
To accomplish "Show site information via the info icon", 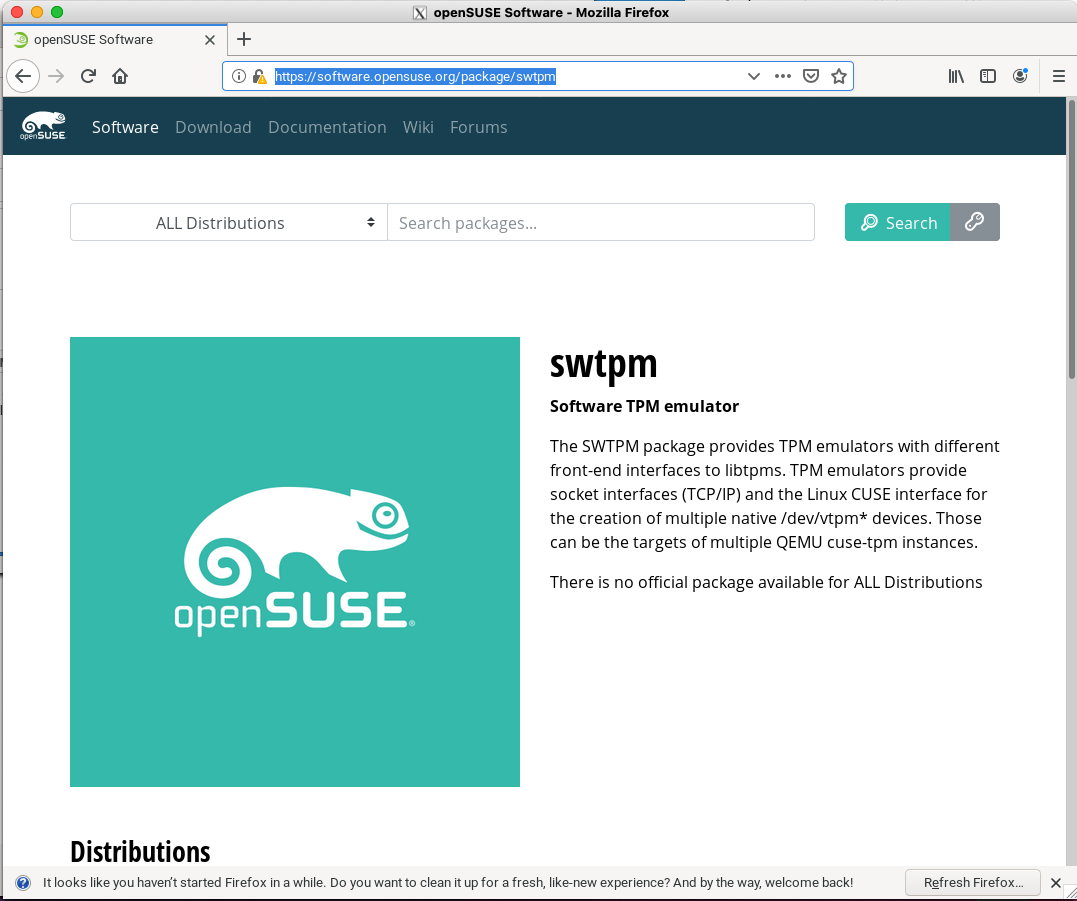I will pyautogui.click(x=238, y=76).
